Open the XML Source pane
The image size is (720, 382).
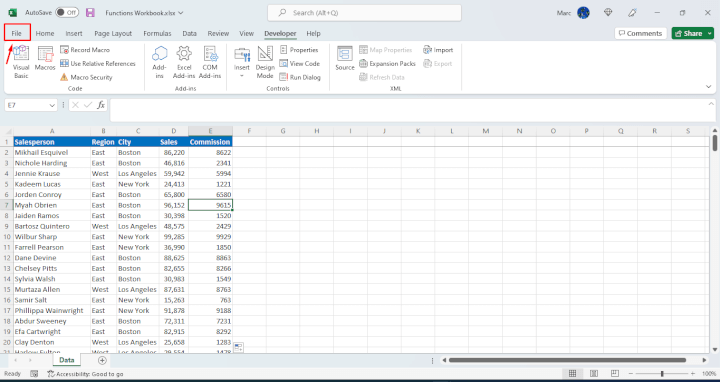pyautogui.click(x=345, y=58)
